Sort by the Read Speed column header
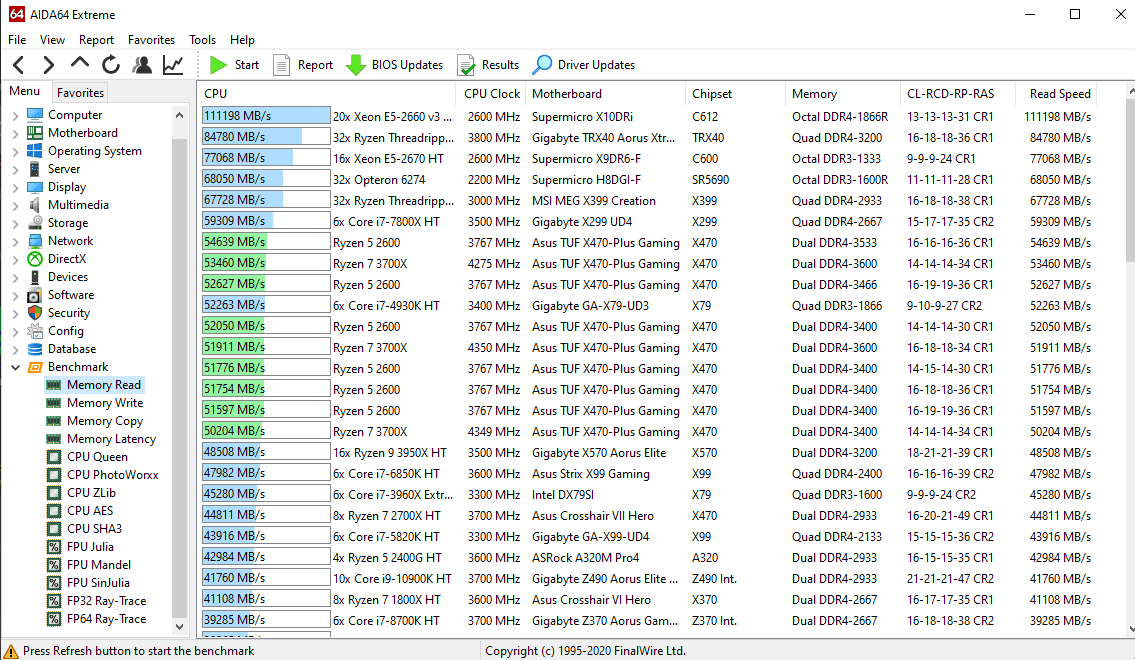 coord(1055,94)
